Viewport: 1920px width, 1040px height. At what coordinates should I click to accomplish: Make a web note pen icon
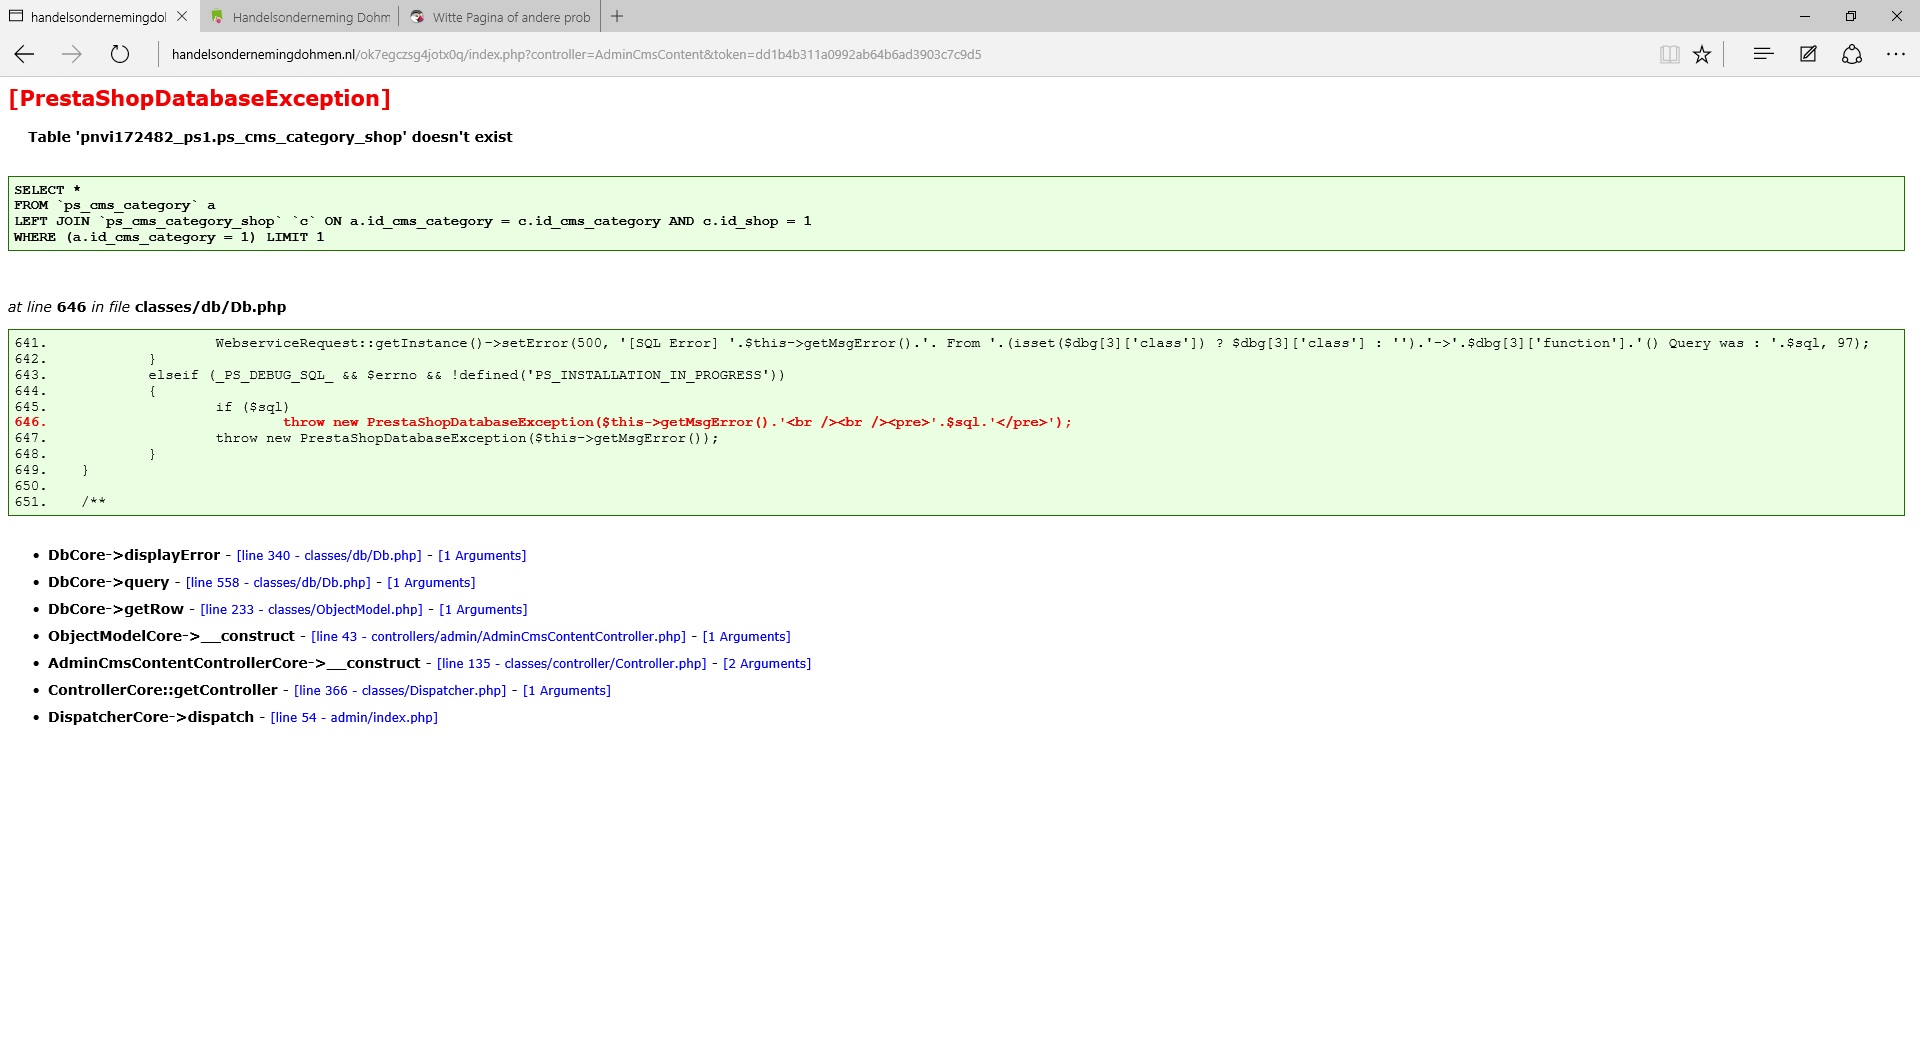click(x=1808, y=54)
